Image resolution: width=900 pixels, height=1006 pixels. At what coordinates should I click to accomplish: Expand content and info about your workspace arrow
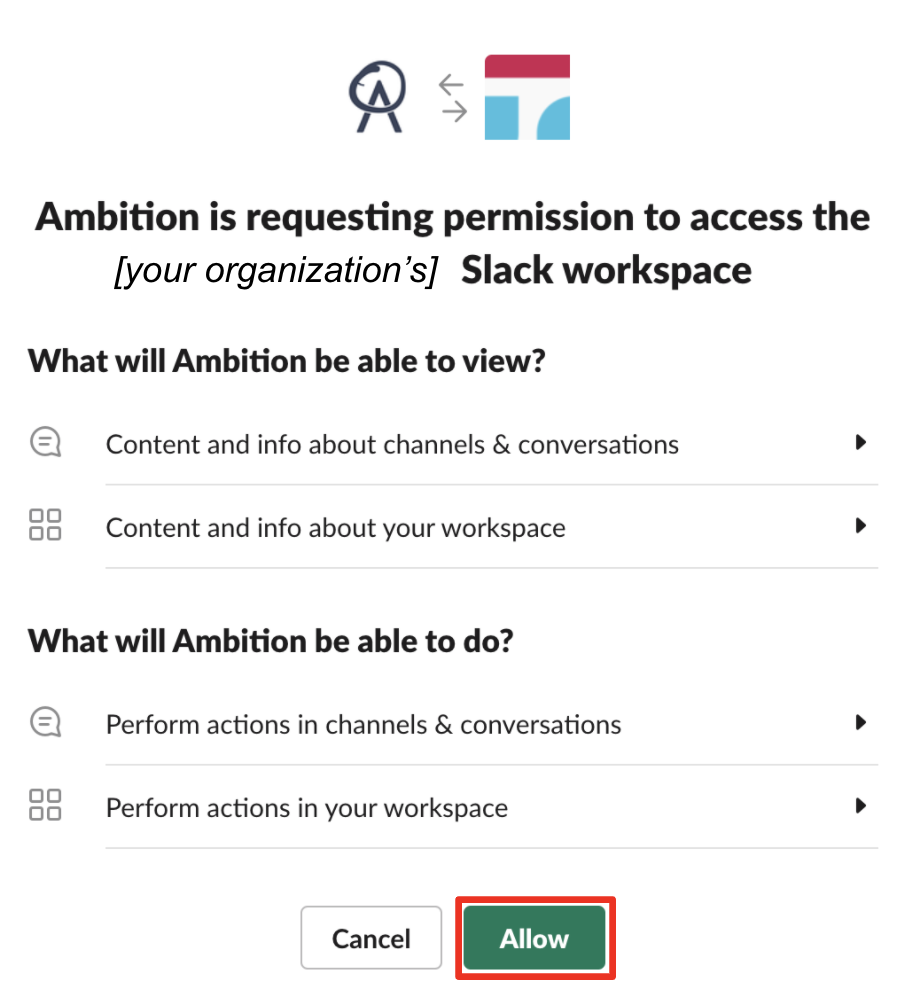pyautogui.click(x=860, y=526)
